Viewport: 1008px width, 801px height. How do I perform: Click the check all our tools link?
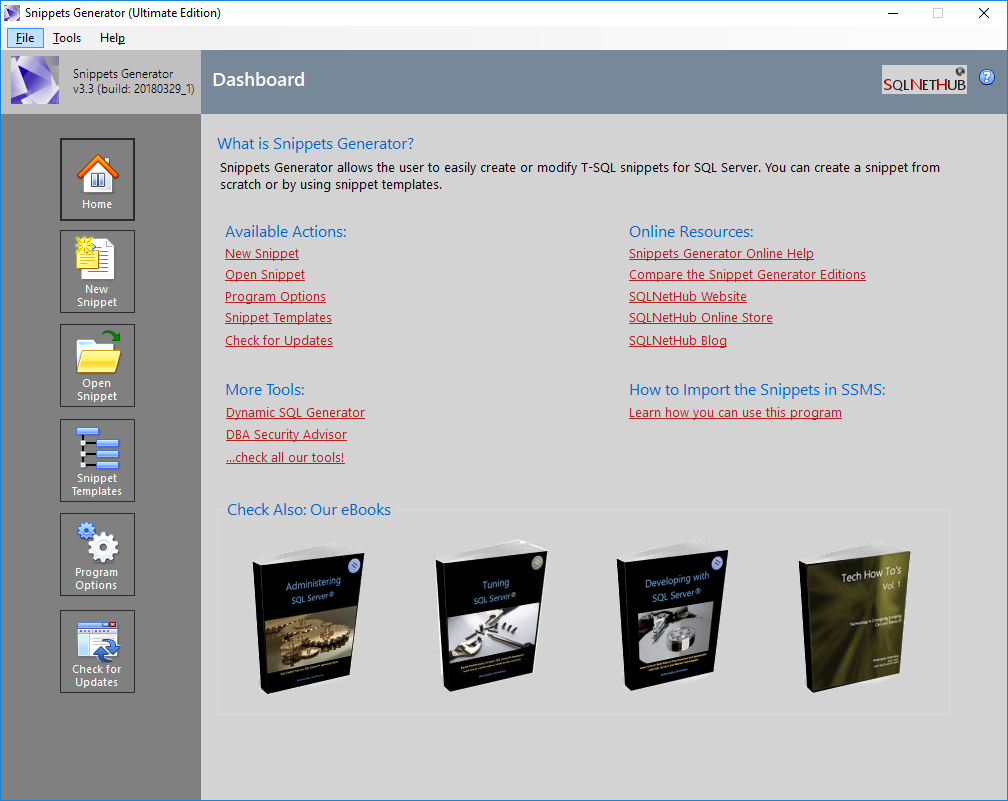point(285,458)
